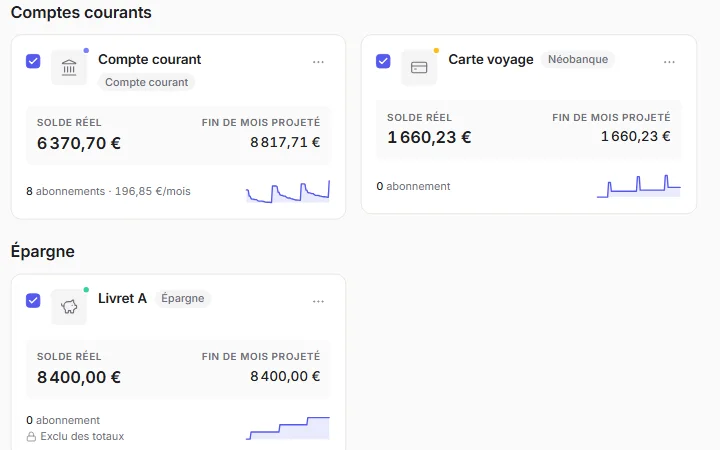The width and height of the screenshot is (720, 450).
Task: Click the Néobanque tag on Carte voyage
Action: 578,59
